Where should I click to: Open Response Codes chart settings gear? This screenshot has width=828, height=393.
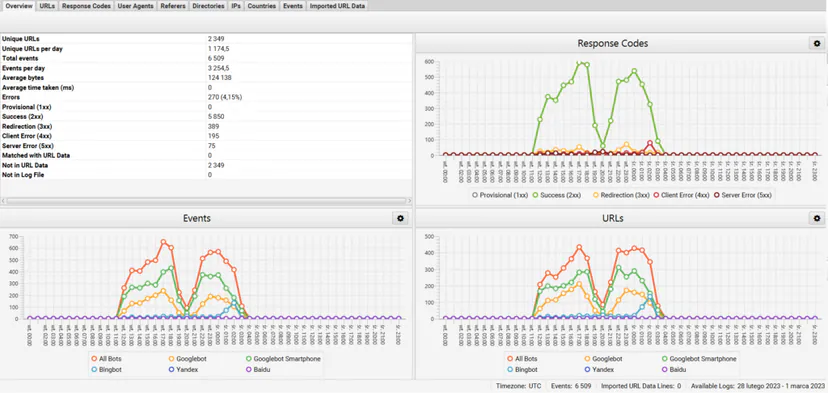click(817, 44)
